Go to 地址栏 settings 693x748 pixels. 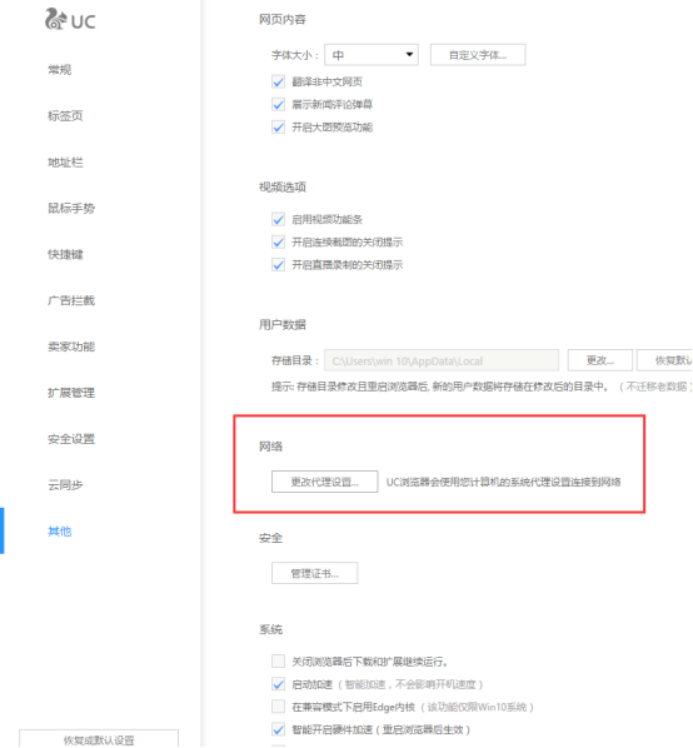[65, 162]
